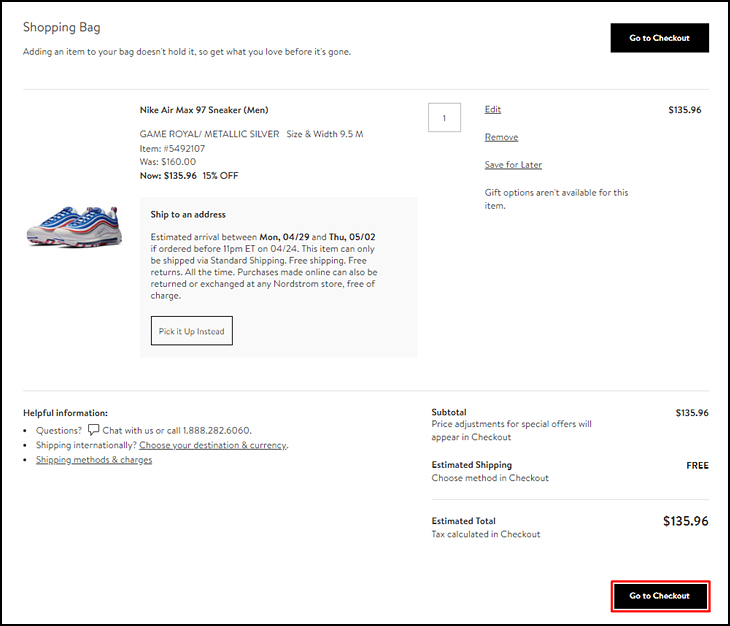Click the Was: $160.00 price text
This screenshot has height=626, width=730.
pyautogui.click(x=168, y=162)
